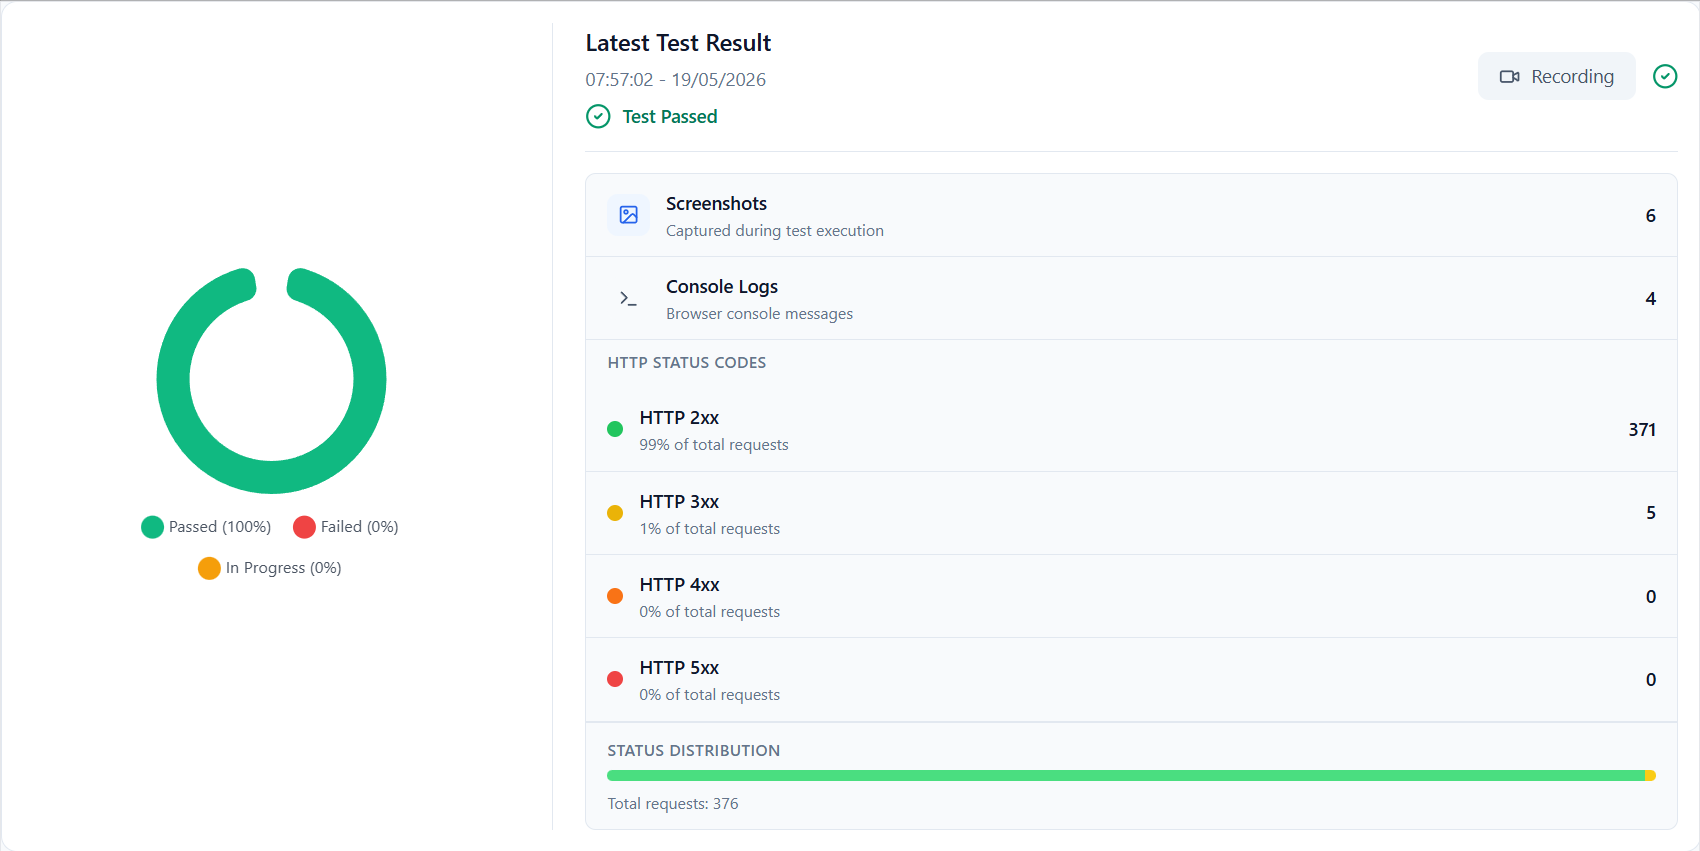Viewport: 1700px width, 851px height.
Task: Select the HTTP 5xx row label
Action: point(679,668)
